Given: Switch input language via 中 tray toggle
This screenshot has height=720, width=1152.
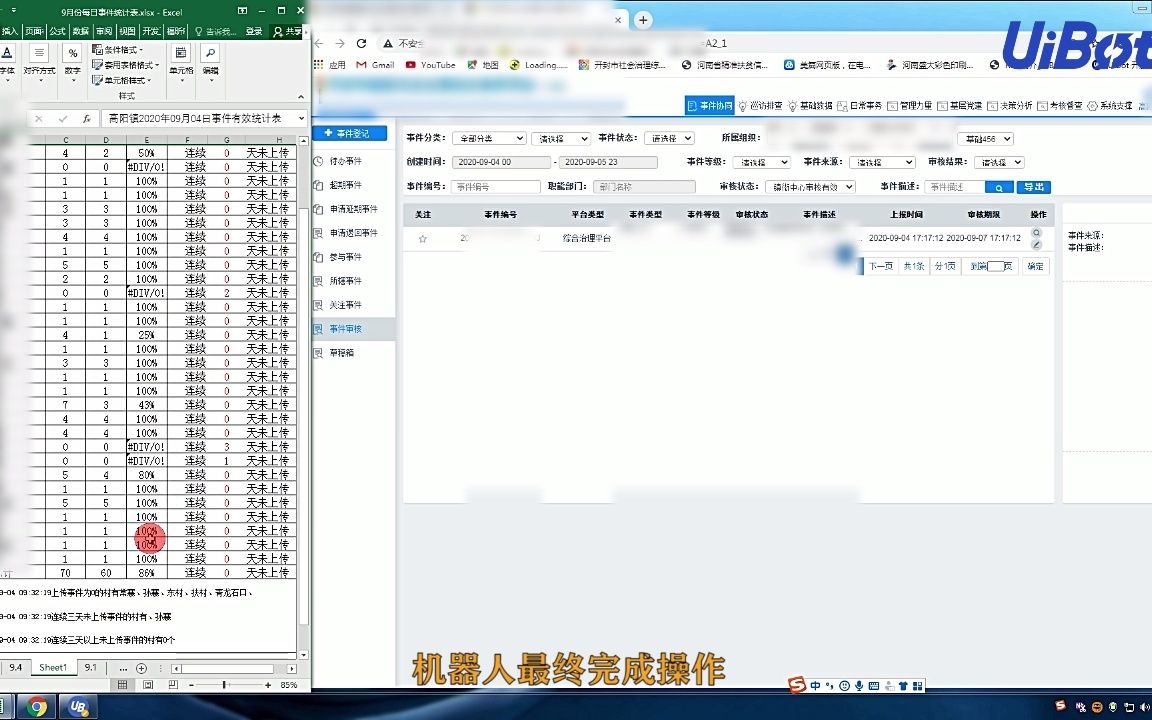Looking at the screenshot, I should tap(816, 686).
